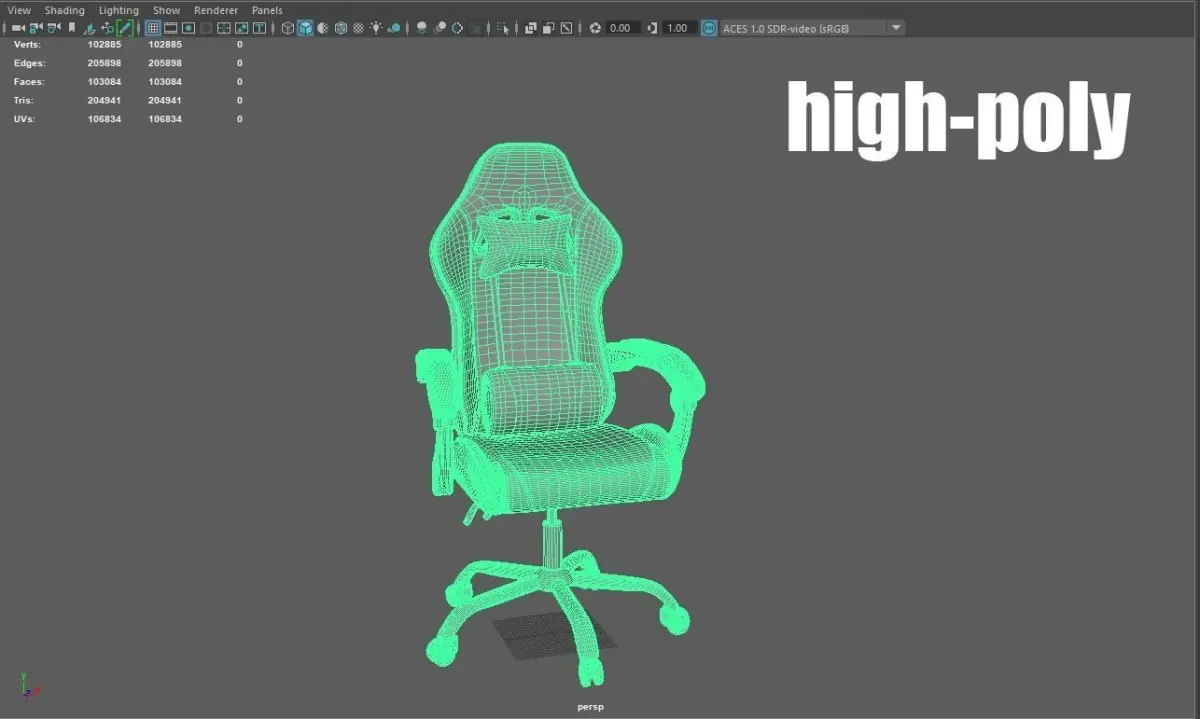This screenshot has height=719, width=1200.
Task: Click the Depth of Field icon
Action: pos(476,28)
